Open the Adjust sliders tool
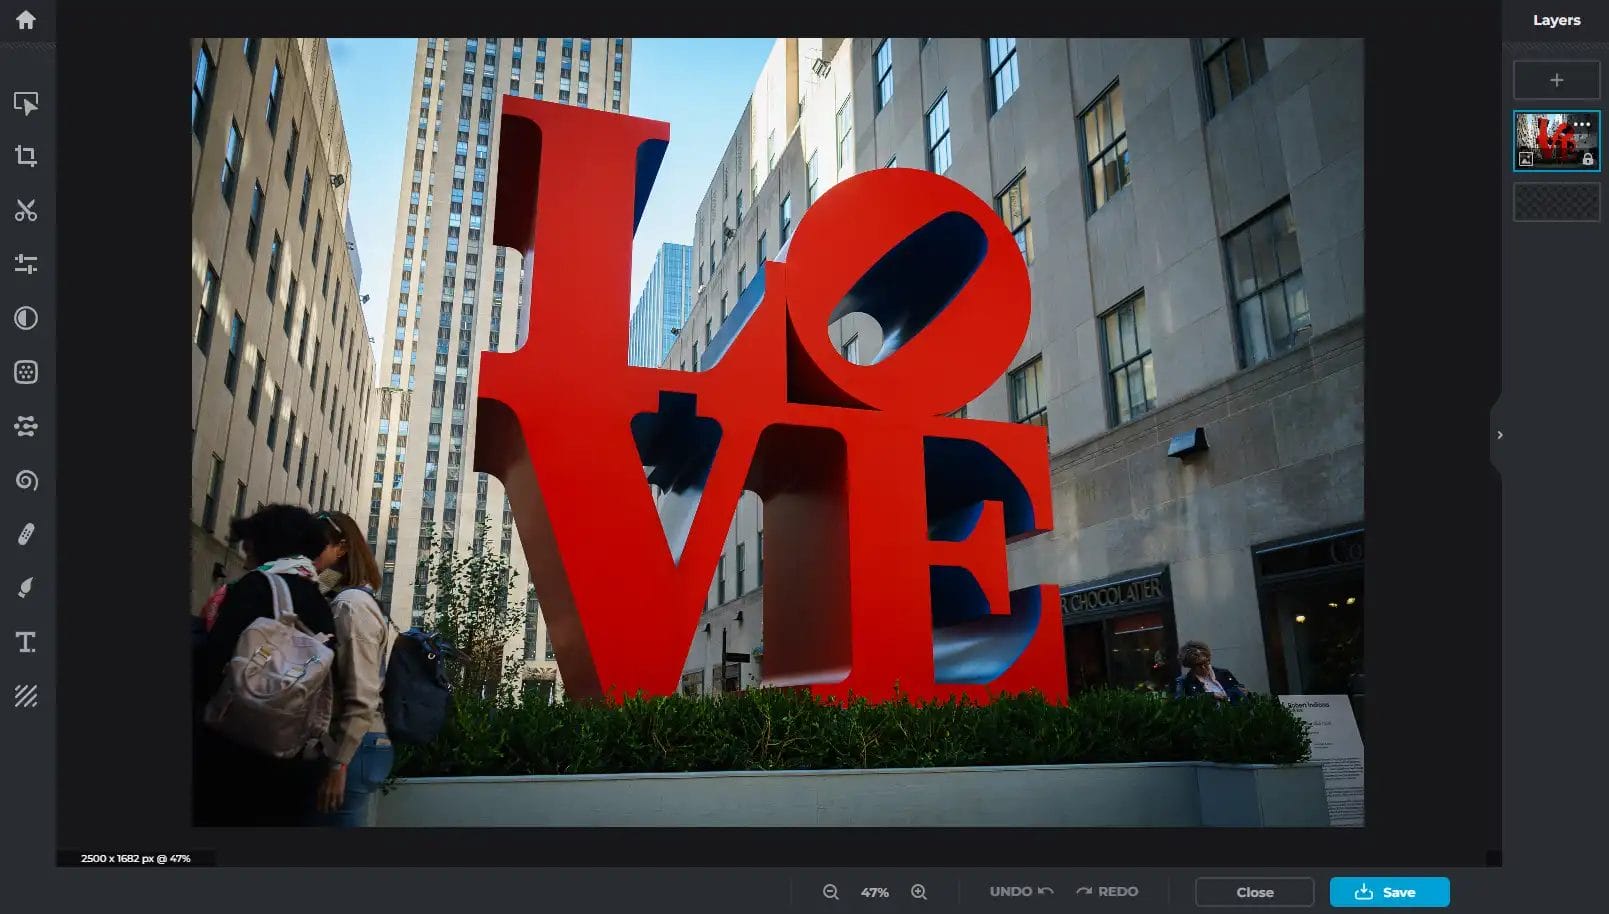The width and height of the screenshot is (1609, 914). pyautogui.click(x=26, y=264)
